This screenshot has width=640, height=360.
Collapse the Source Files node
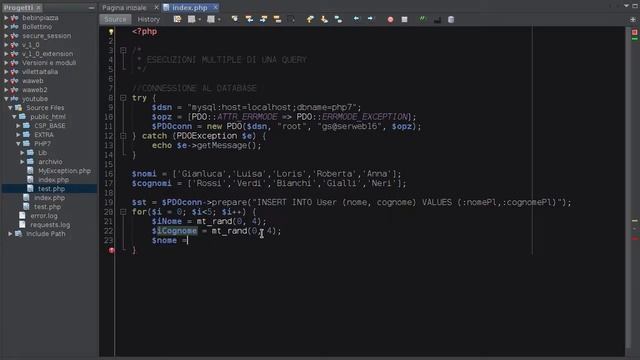pos(10,108)
